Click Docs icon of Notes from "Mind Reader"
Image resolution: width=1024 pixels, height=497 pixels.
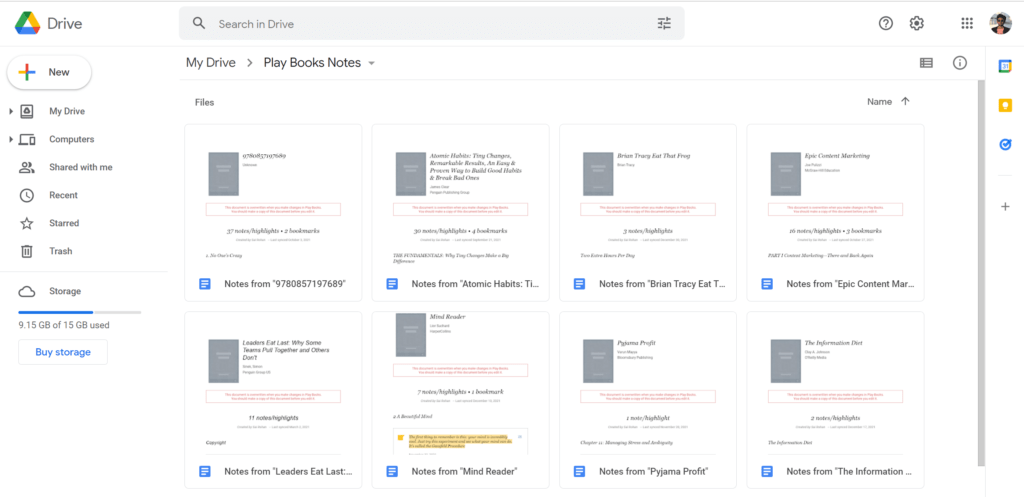(392, 472)
